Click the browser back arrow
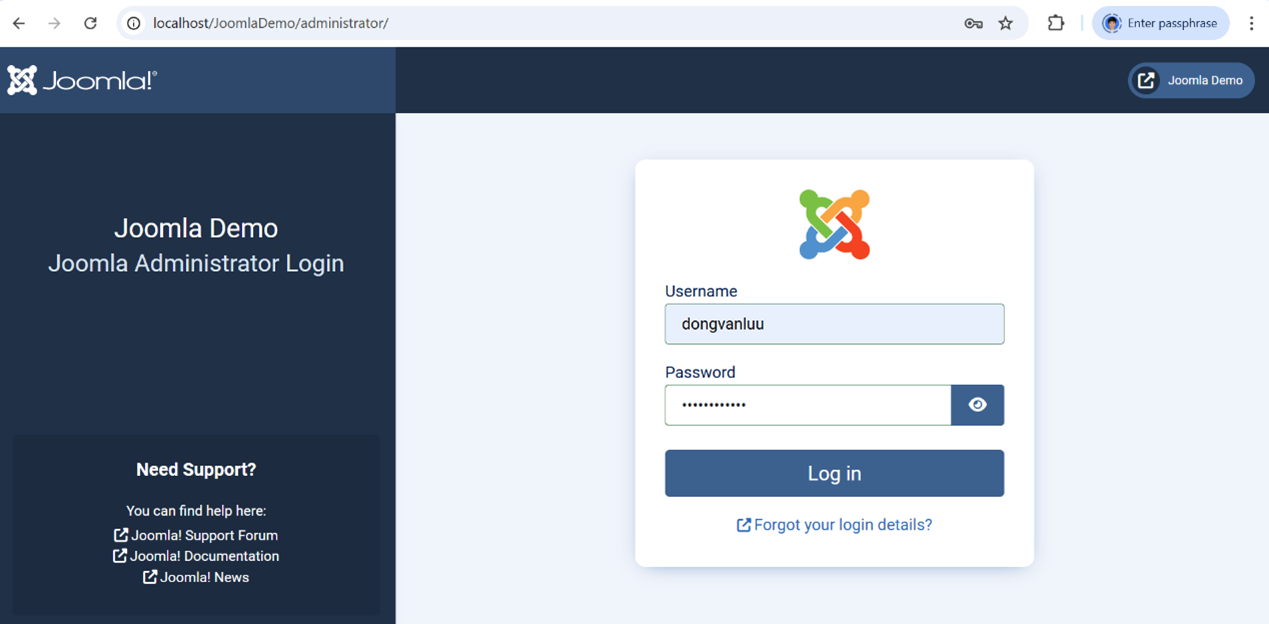Image resolution: width=1269 pixels, height=624 pixels. tap(19, 23)
